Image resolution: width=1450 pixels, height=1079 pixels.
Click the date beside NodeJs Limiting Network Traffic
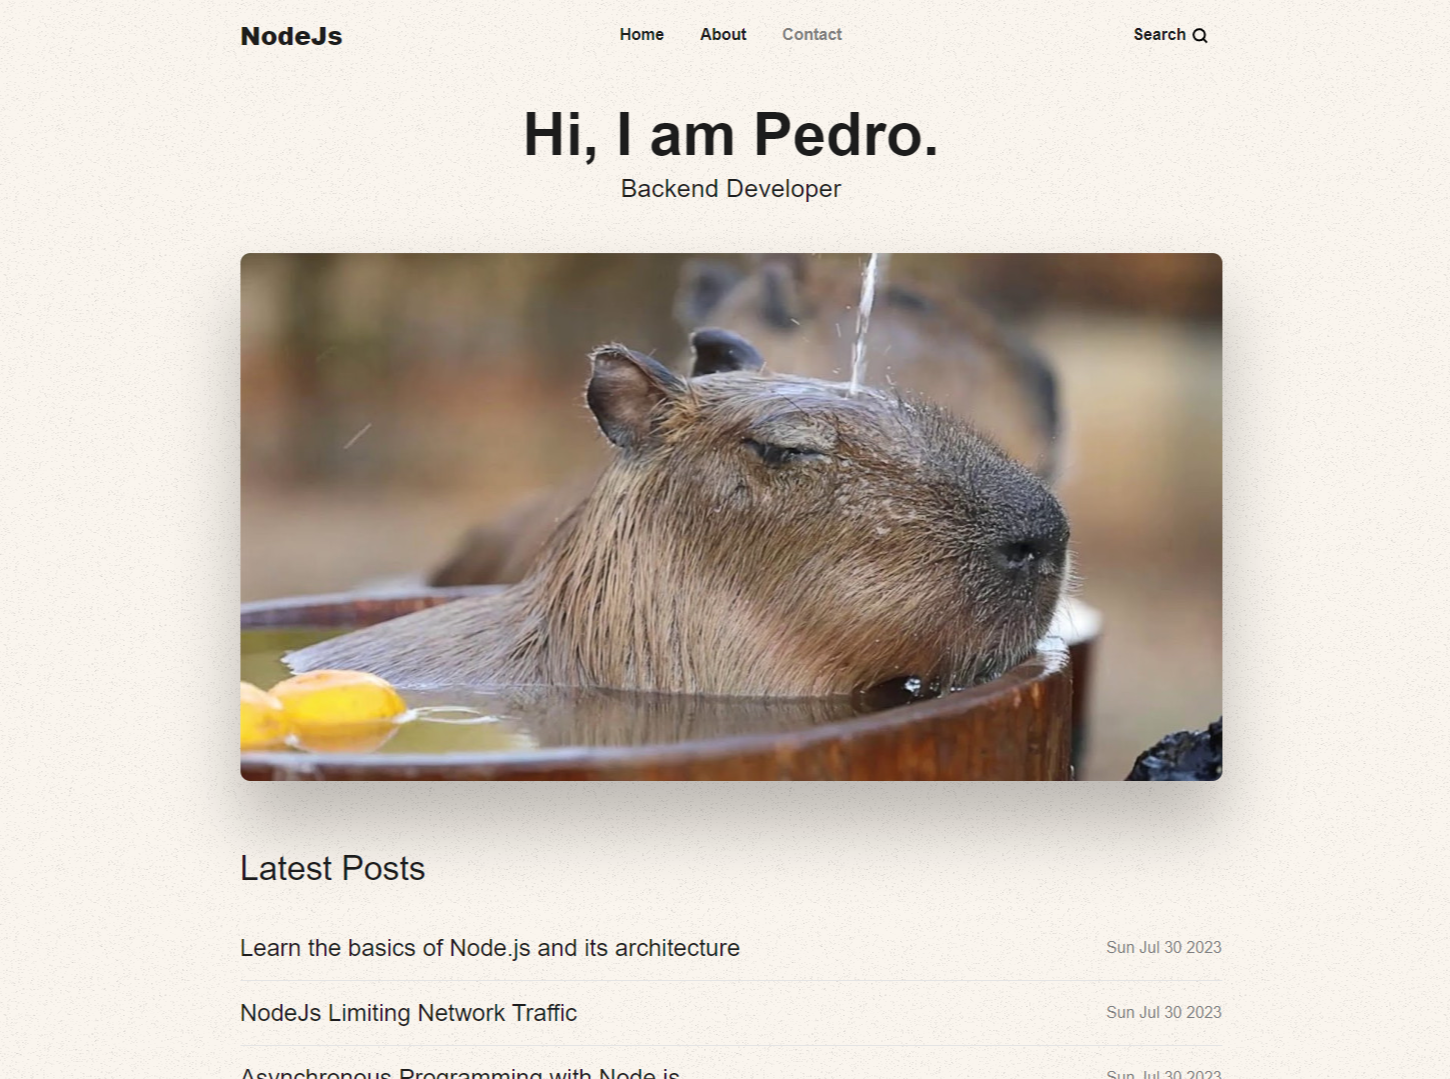(1163, 1012)
